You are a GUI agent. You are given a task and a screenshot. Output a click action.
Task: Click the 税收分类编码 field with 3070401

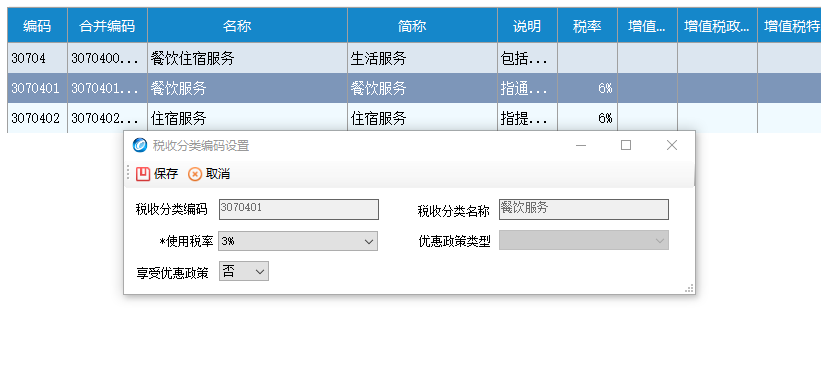click(x=298, y=209)
